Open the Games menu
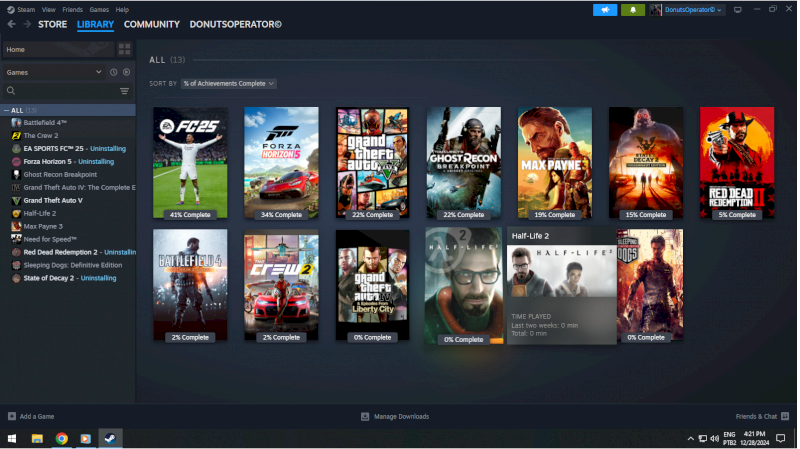 point(99,10)
